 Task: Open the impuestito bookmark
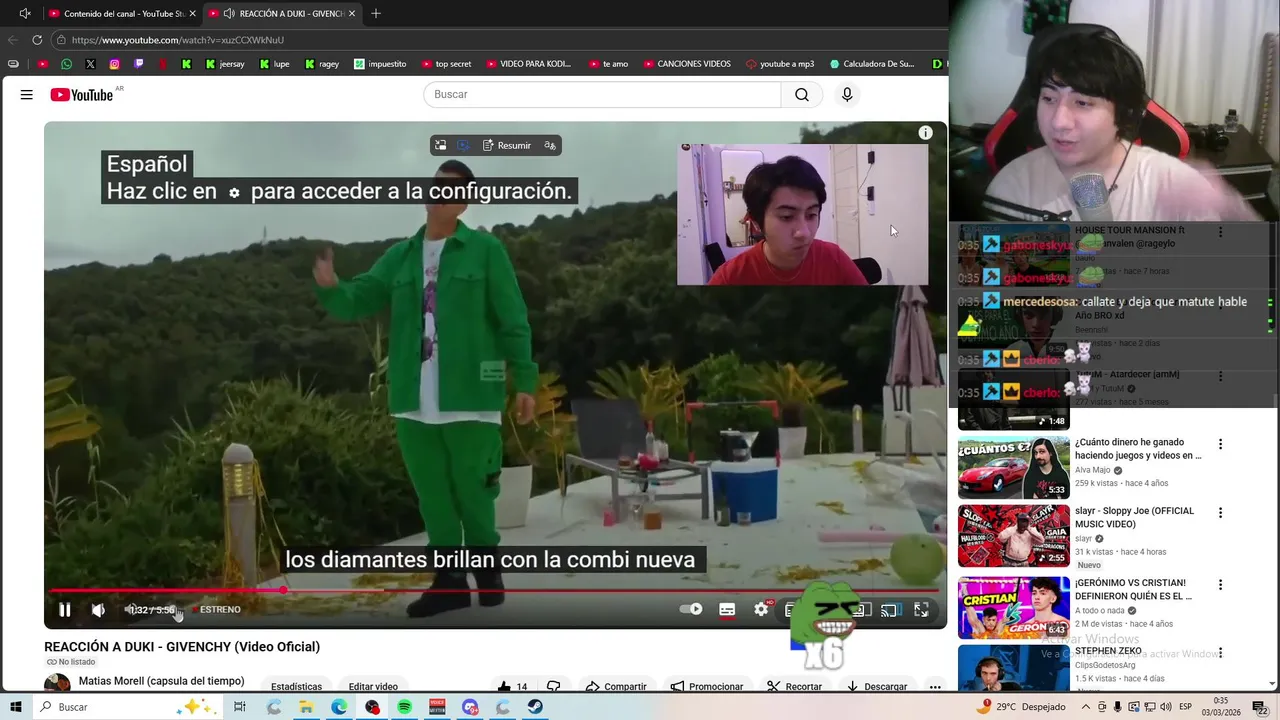point(380,64)
